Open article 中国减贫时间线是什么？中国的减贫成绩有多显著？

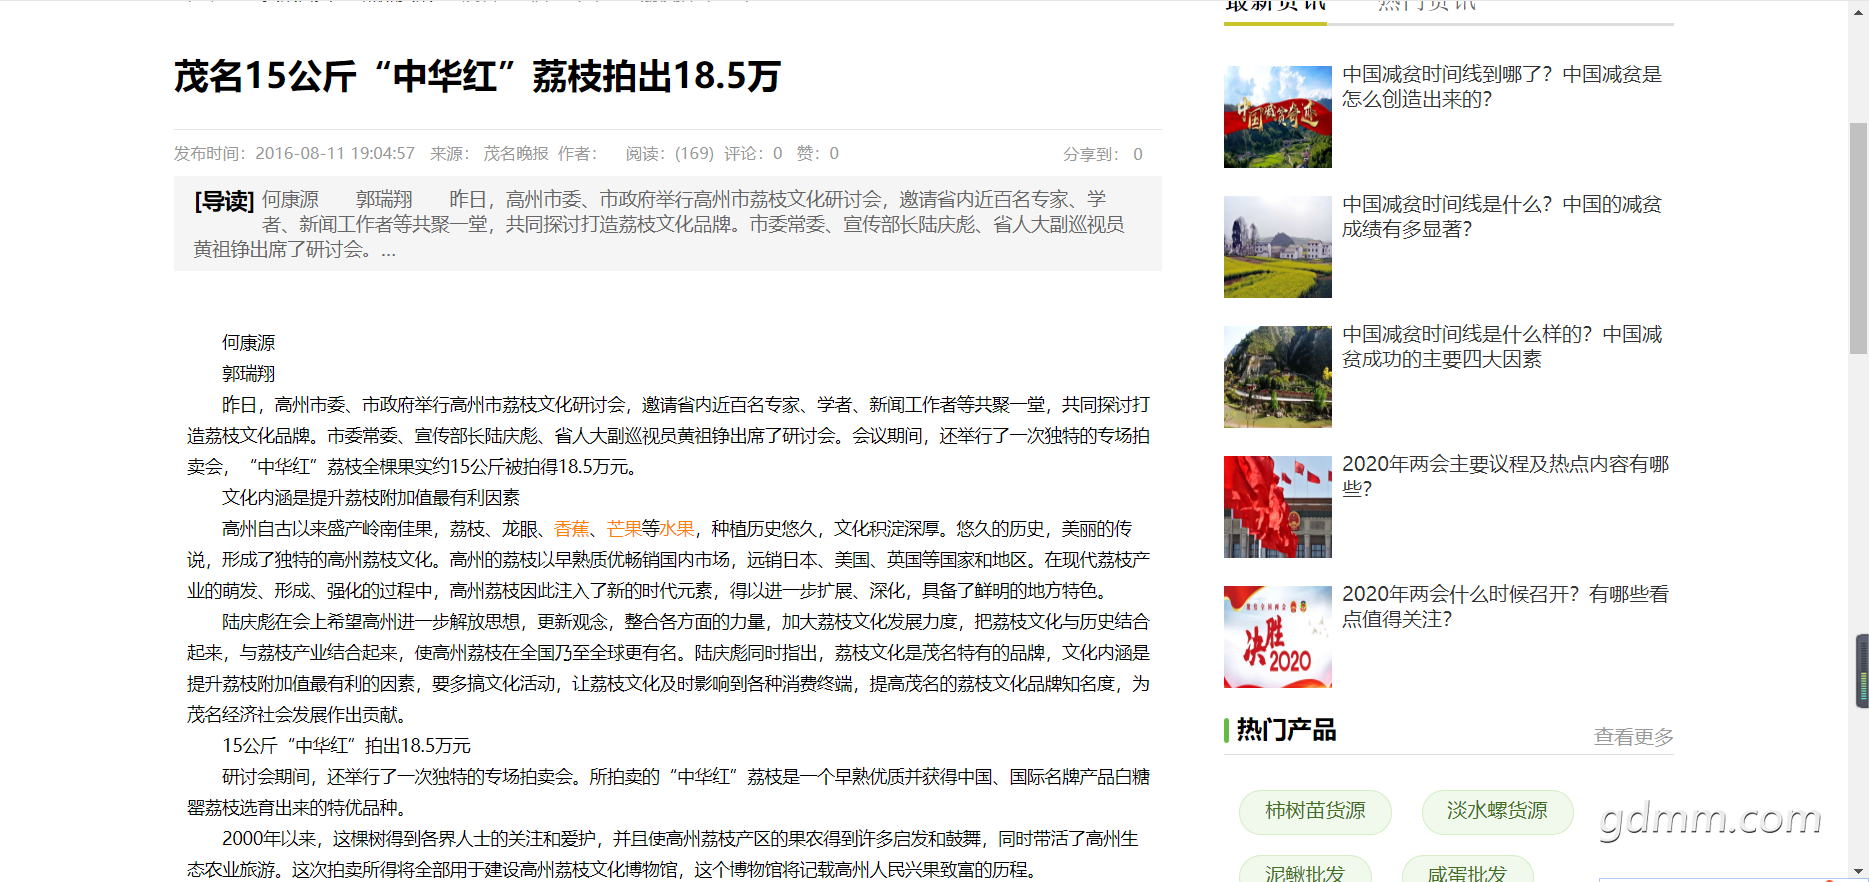pos(1501,217)
